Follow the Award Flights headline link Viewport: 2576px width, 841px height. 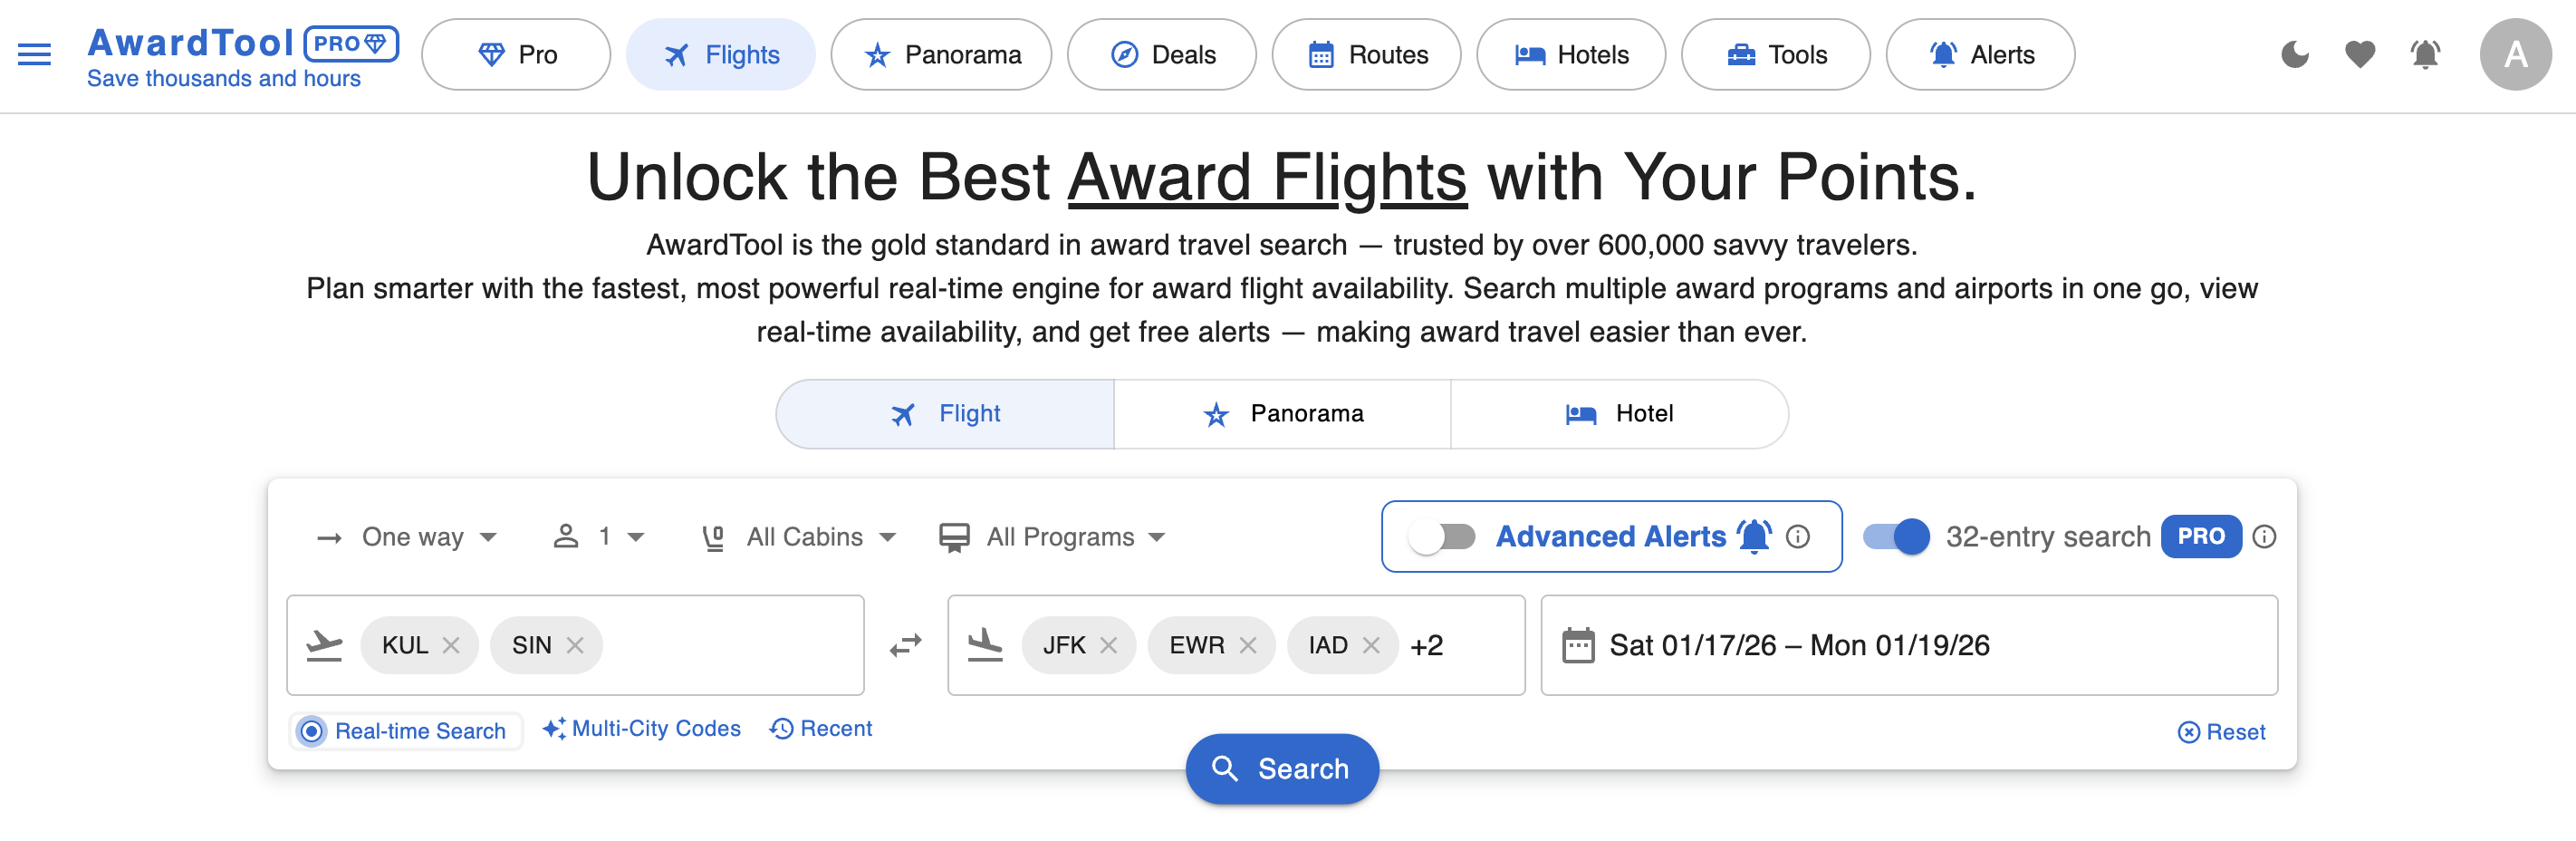[x=1267, y=177]
